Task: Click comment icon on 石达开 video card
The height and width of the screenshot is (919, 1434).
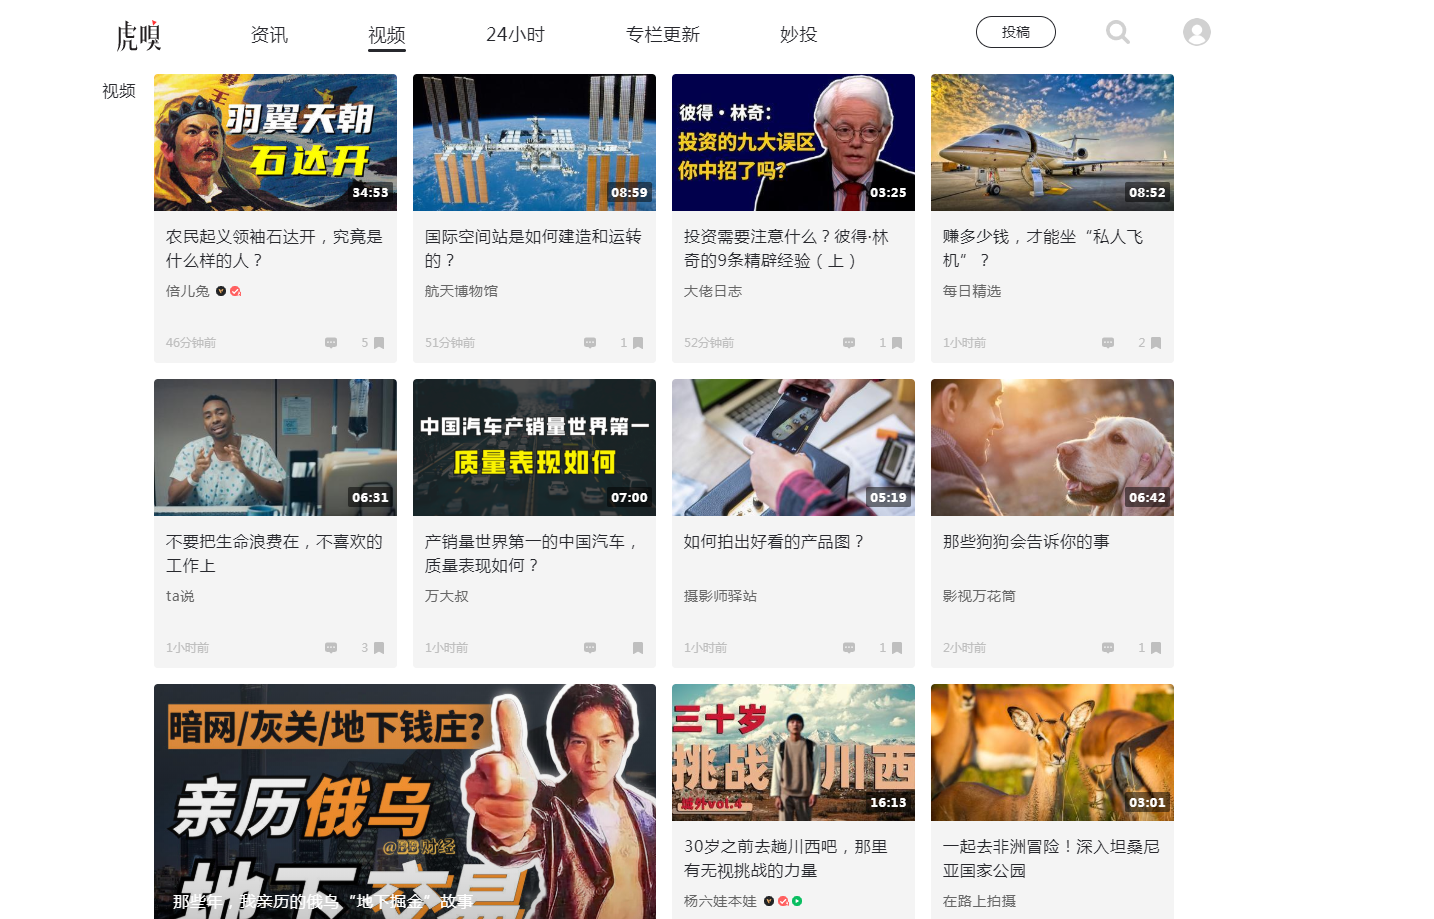Action: tap(331, 343)
